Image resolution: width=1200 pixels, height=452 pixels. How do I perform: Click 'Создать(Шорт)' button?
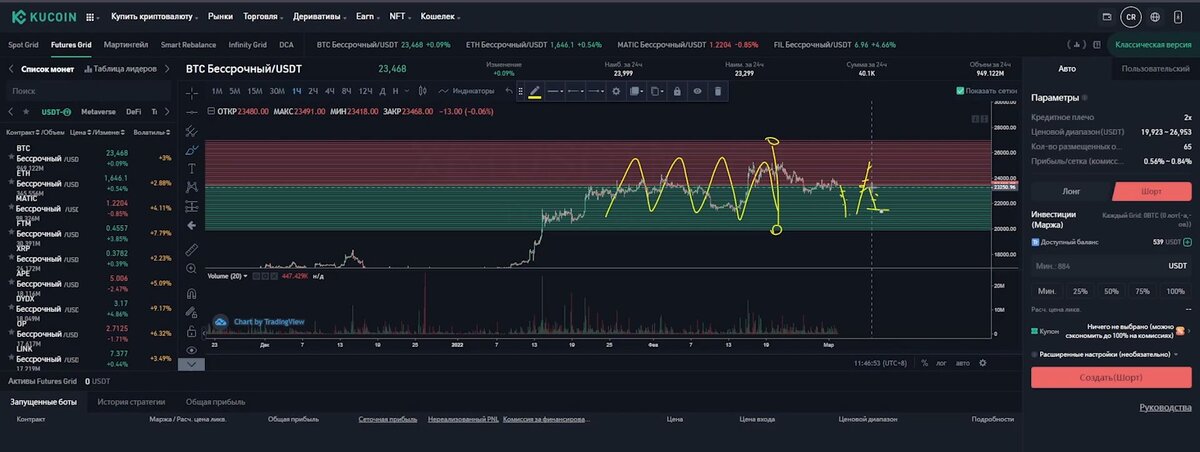click(1111, 377)
